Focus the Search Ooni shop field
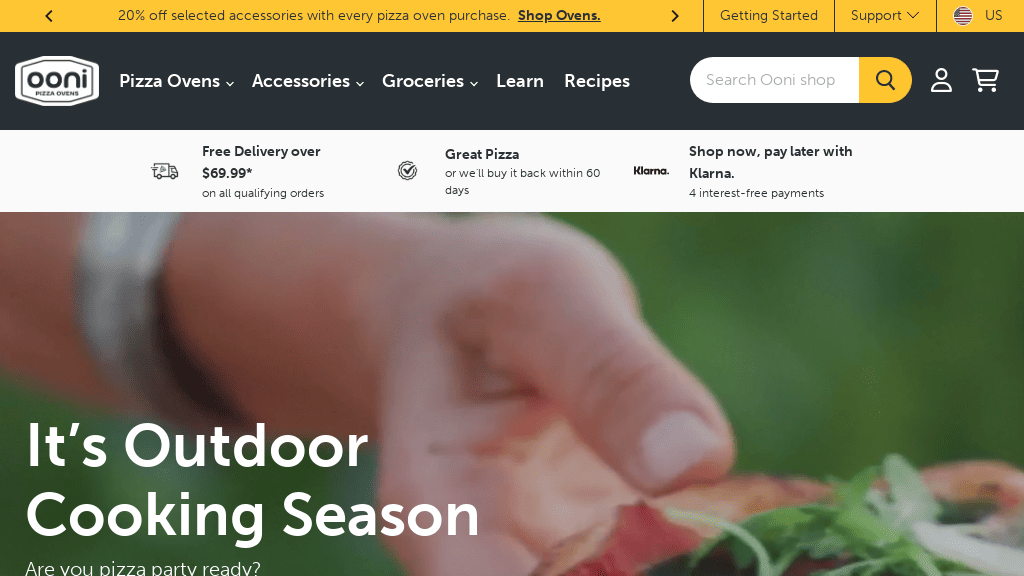 point(775,80)
